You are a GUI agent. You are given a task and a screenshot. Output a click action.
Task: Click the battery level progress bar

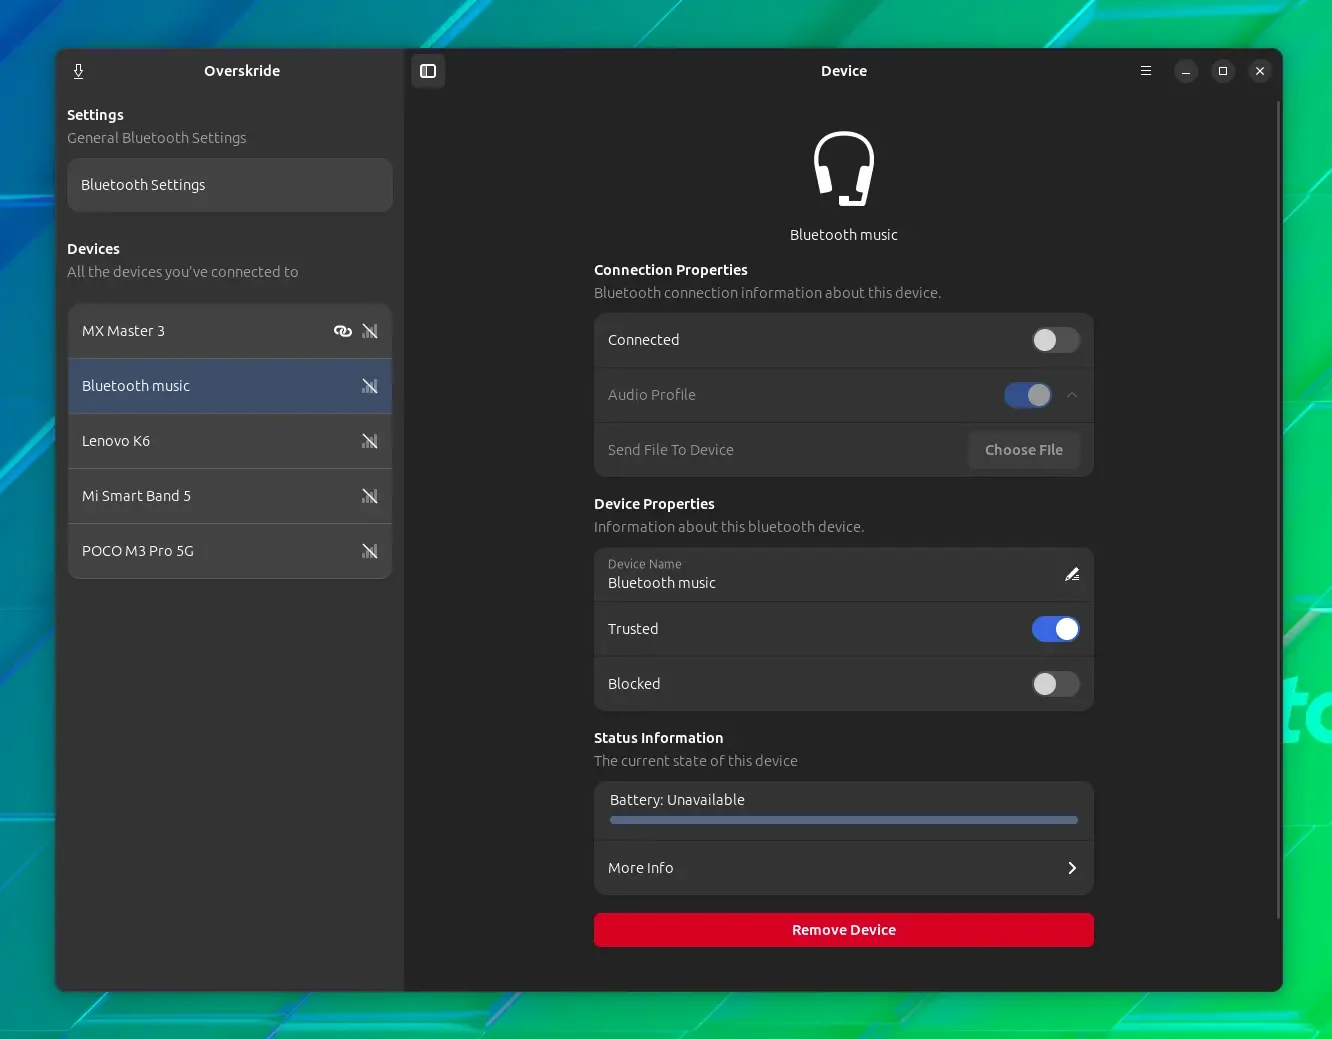coord(844,820)
